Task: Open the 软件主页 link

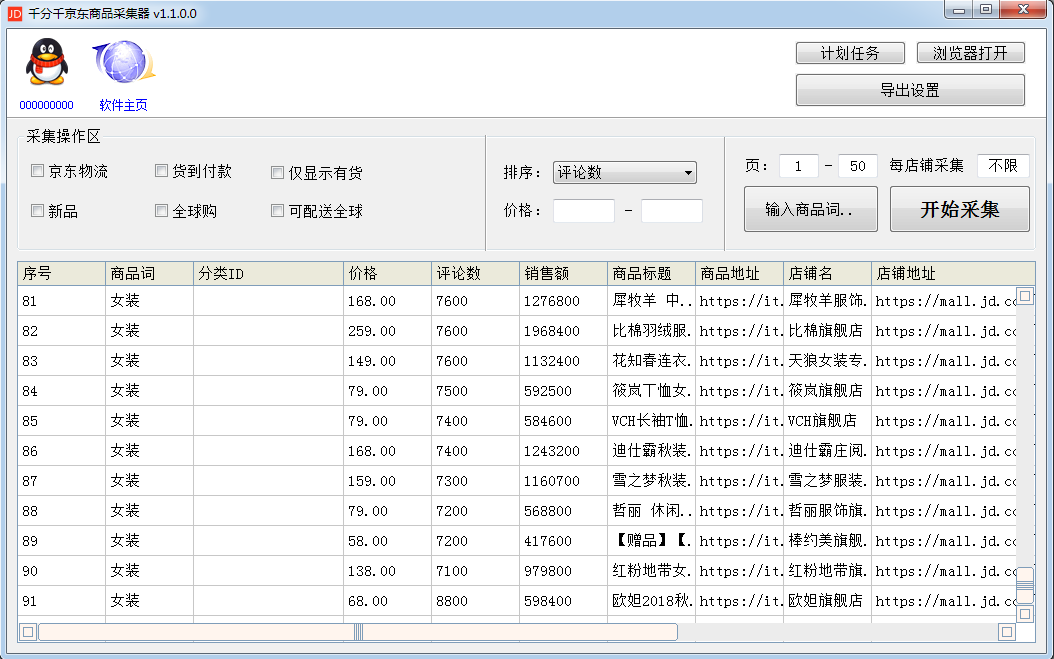Action: (124, 105)
